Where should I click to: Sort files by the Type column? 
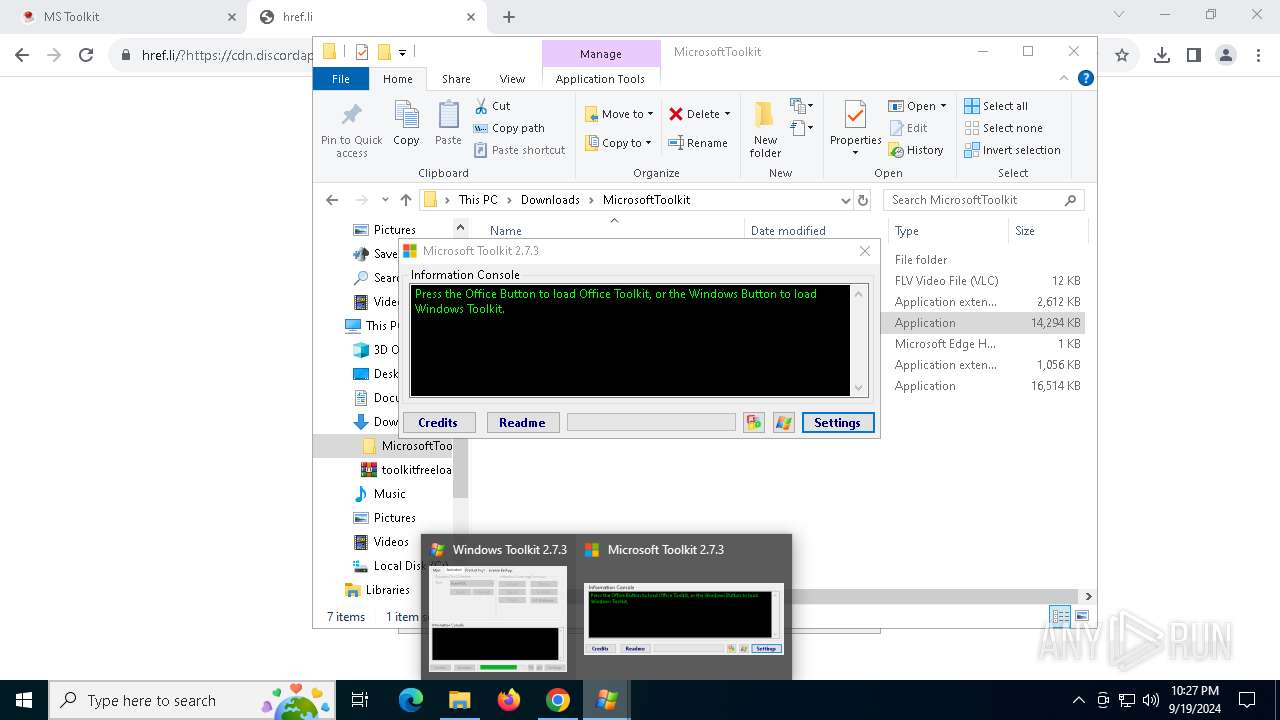(x=947, y=231)
